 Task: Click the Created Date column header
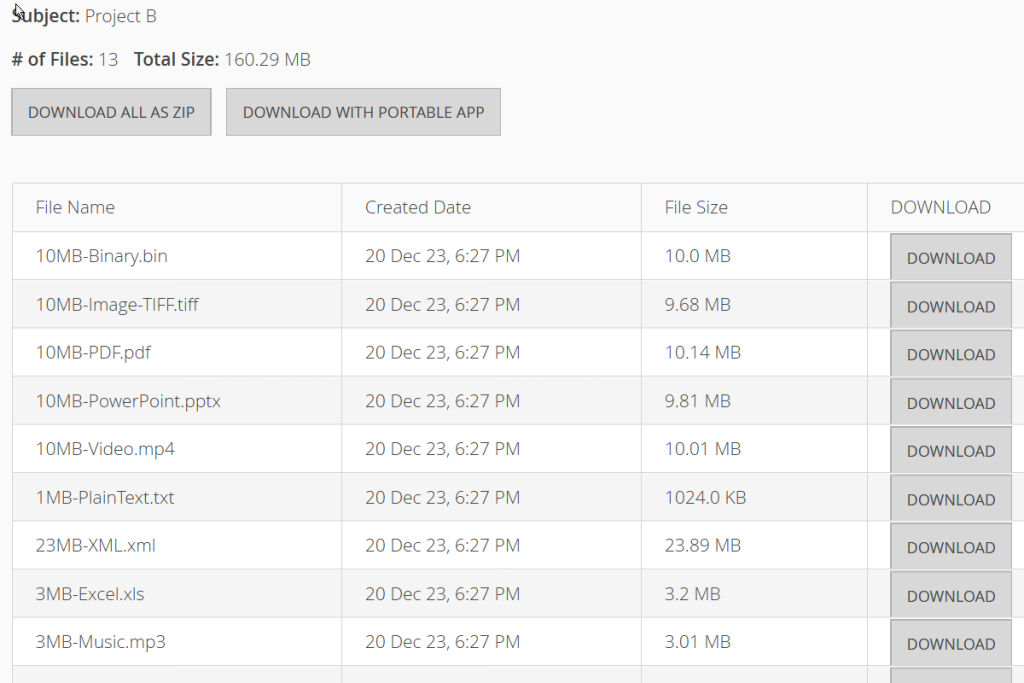click(x=418, y=207)
